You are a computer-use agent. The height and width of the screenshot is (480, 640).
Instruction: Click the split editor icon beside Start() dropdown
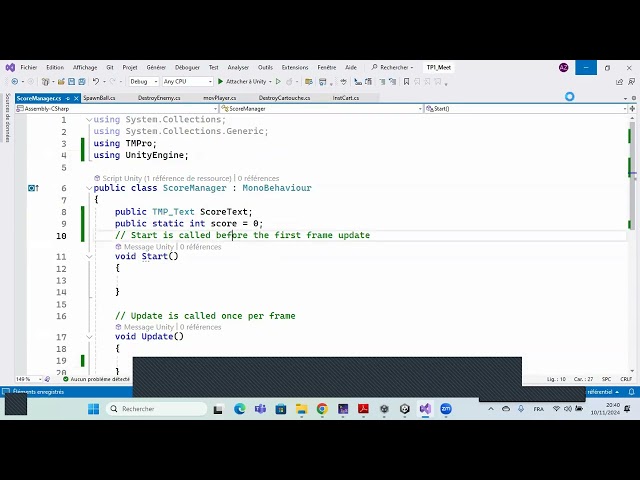pyautogui.click(x=632, y=109)
